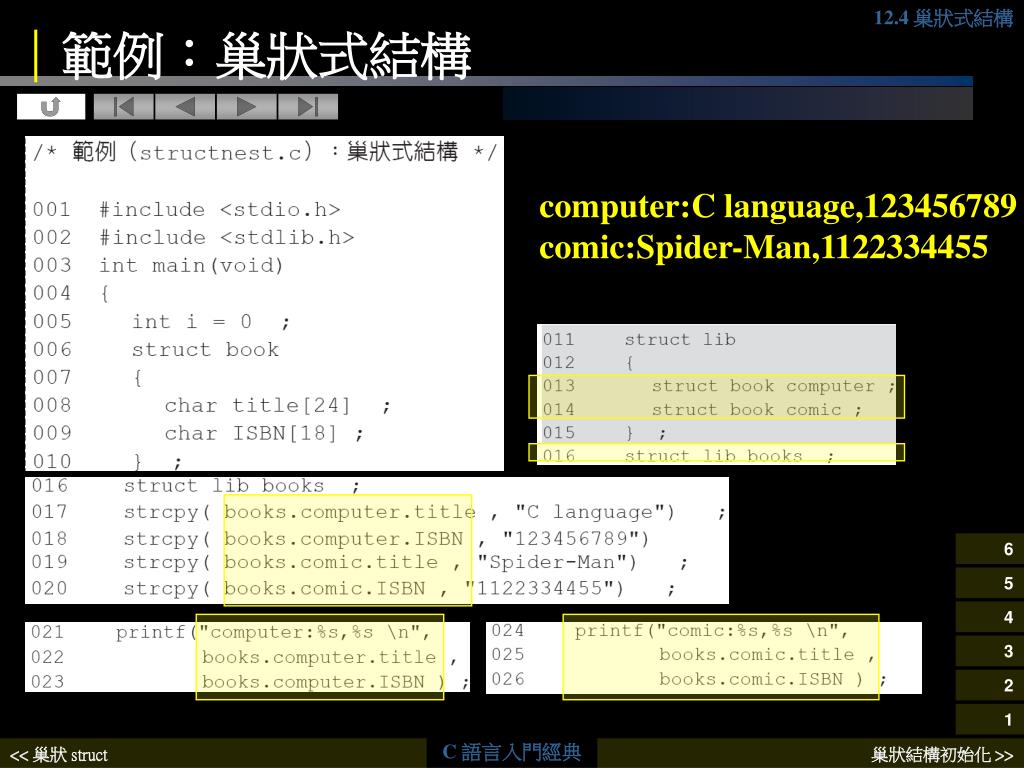
Task: Select step button 2
Action: (989, 685)
